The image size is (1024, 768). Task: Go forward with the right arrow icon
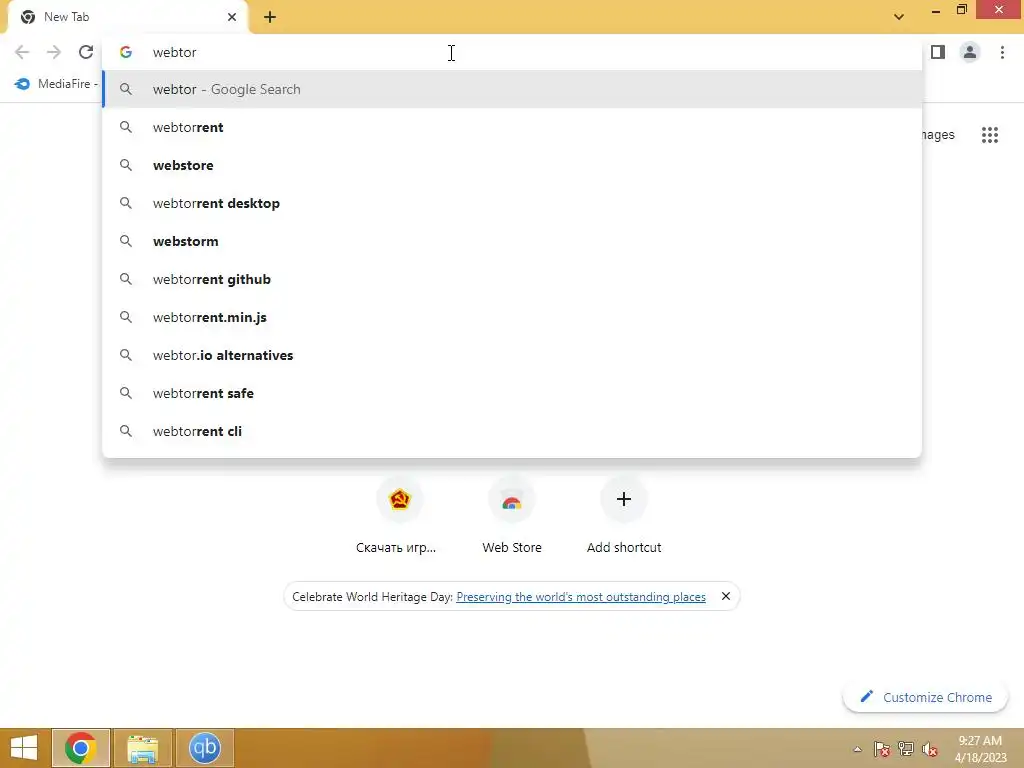click(x=54, y=52)
